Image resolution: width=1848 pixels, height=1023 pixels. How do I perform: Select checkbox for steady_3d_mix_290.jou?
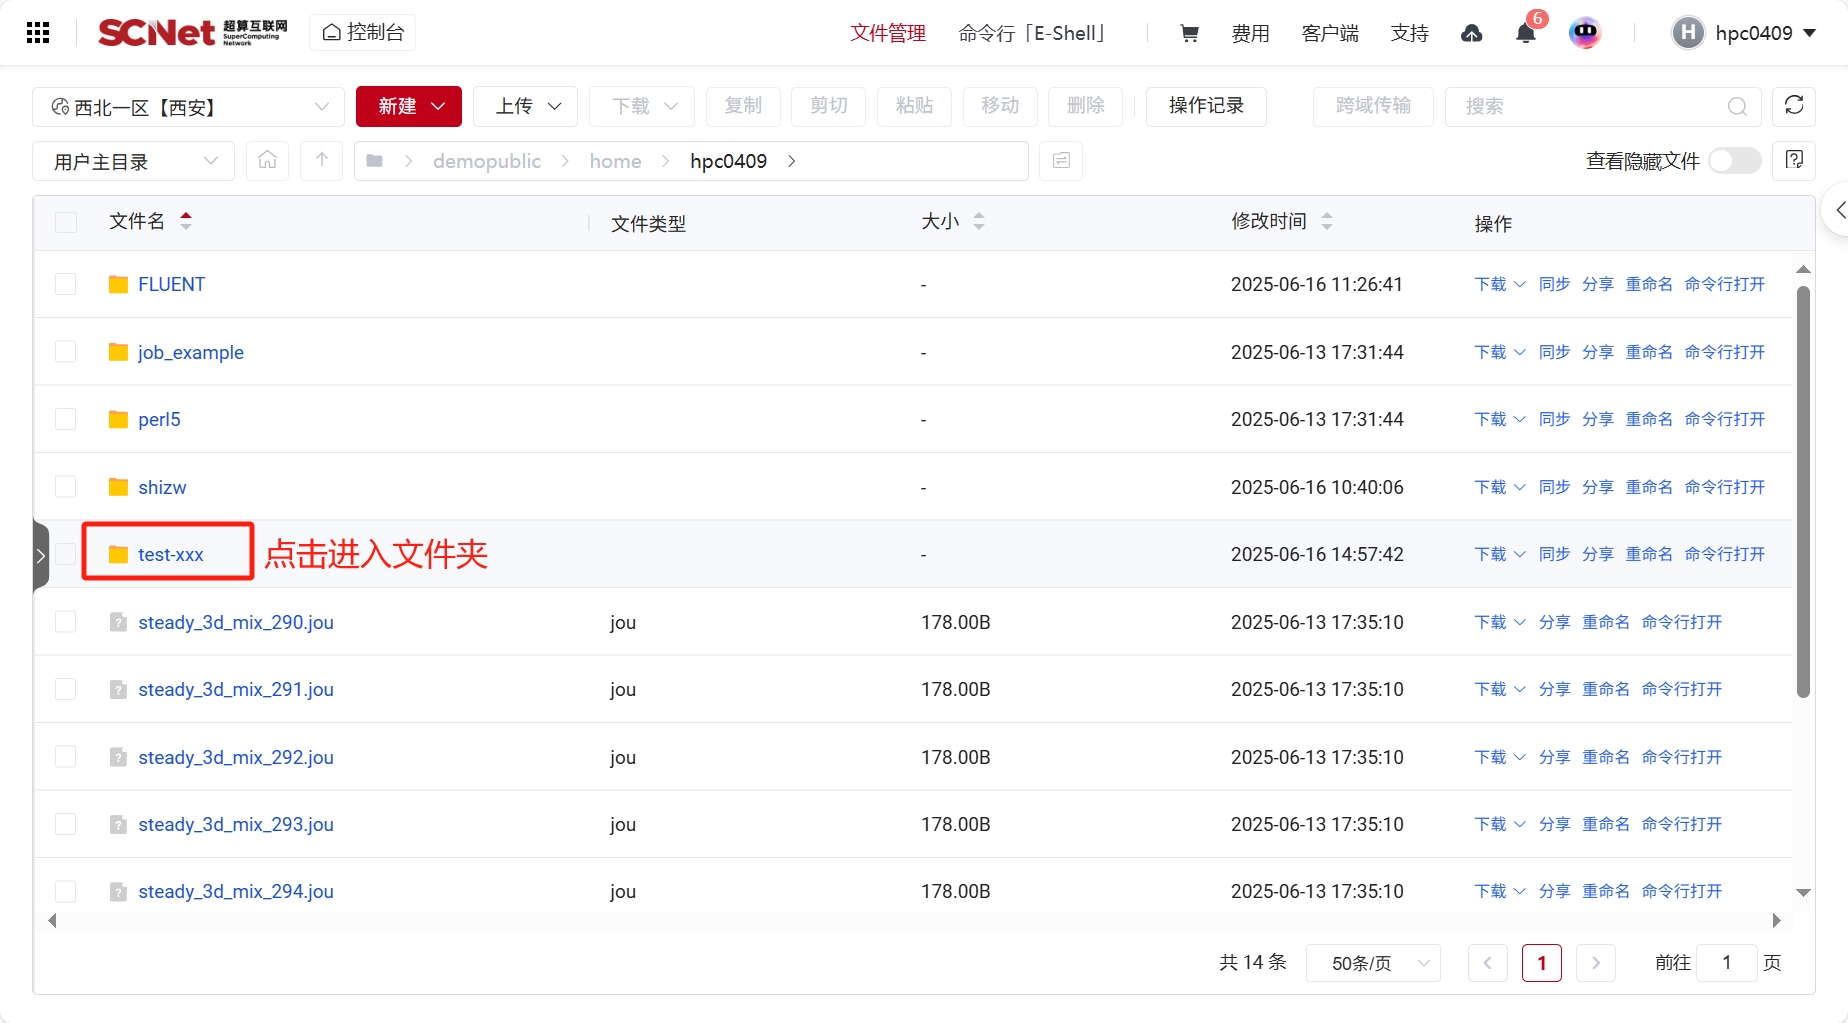coord(66,622)
